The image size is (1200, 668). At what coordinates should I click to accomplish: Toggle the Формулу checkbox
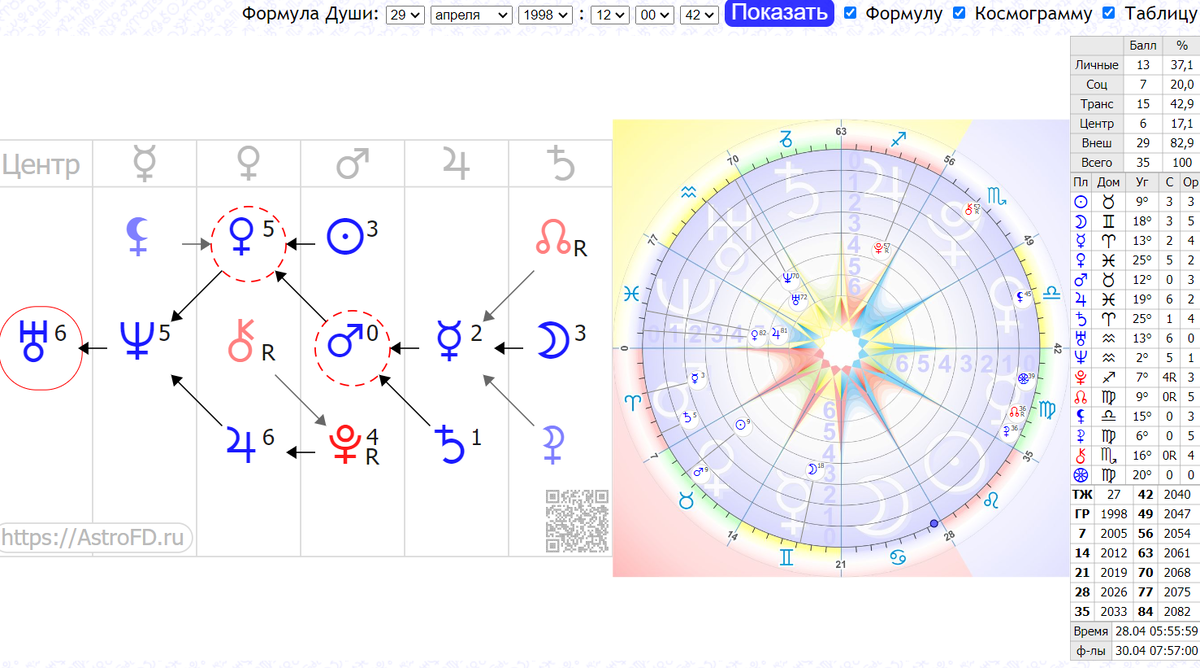[850, 13]
